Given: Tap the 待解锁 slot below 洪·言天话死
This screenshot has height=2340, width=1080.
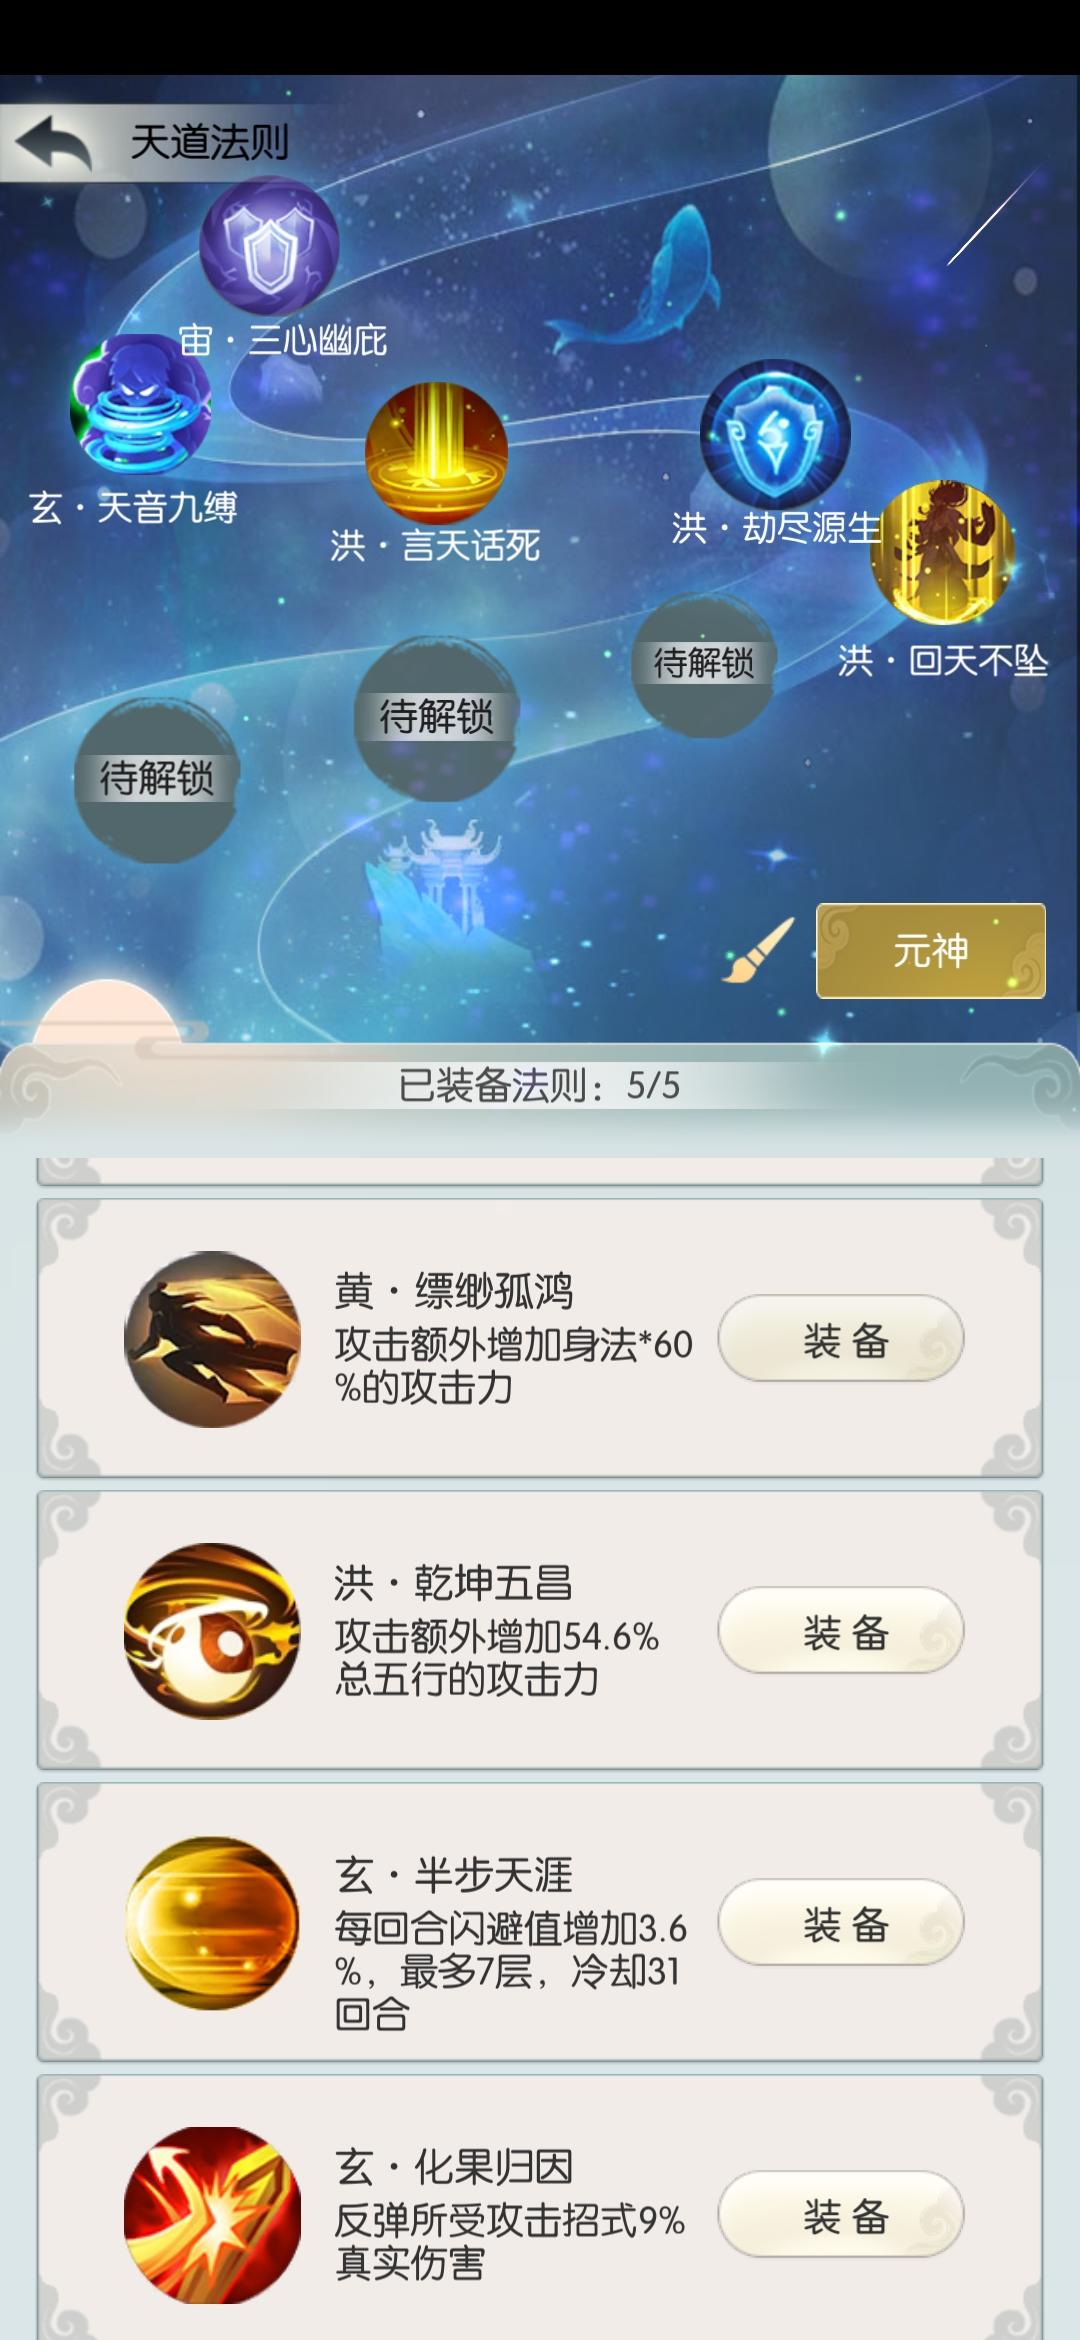Looking at the screenshot, I should point(437,718).
